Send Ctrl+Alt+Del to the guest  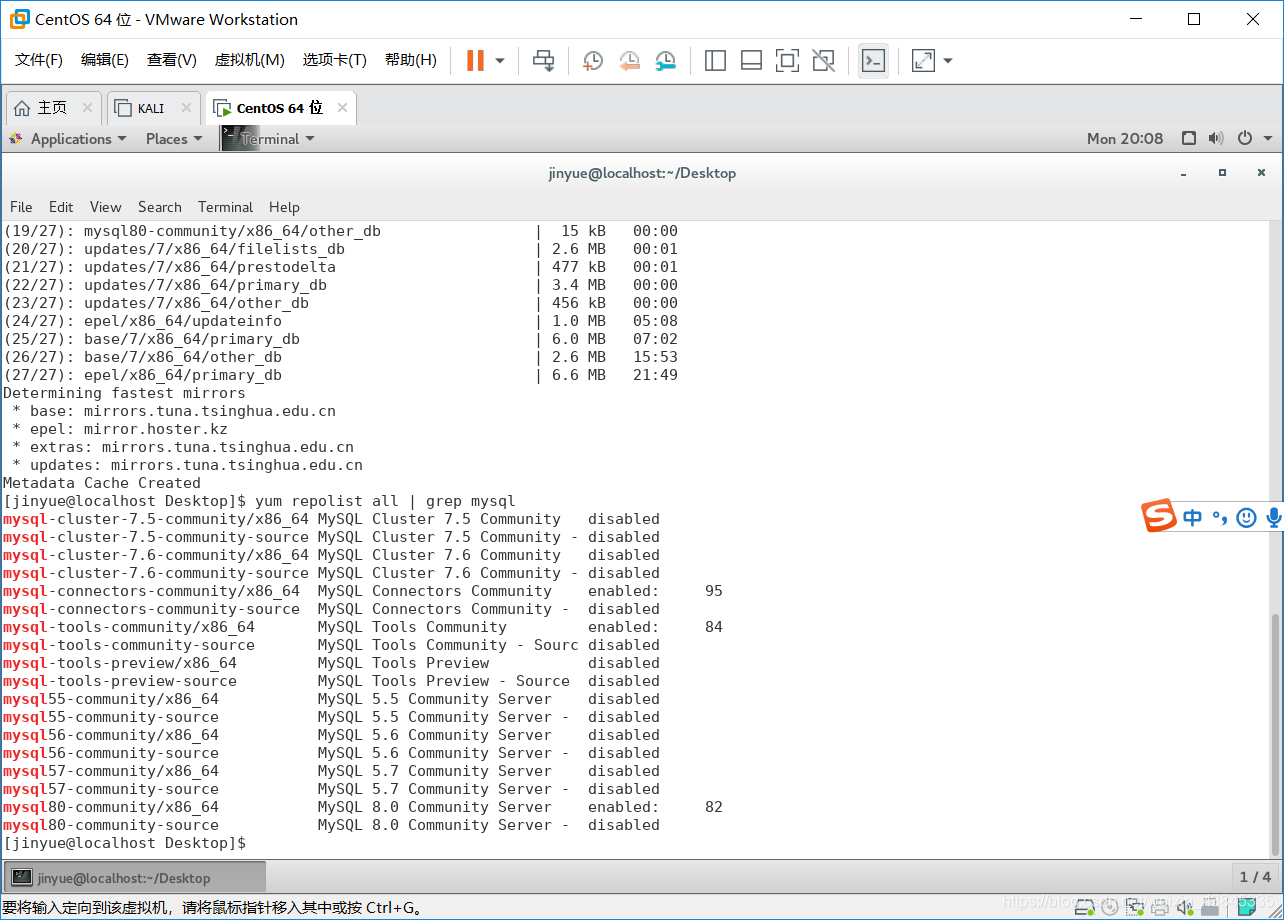(x=543, y=61)
